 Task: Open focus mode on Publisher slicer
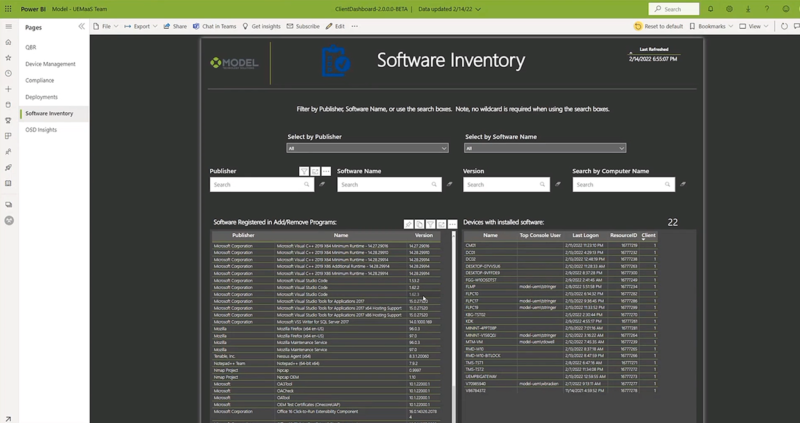click(315, 171)
